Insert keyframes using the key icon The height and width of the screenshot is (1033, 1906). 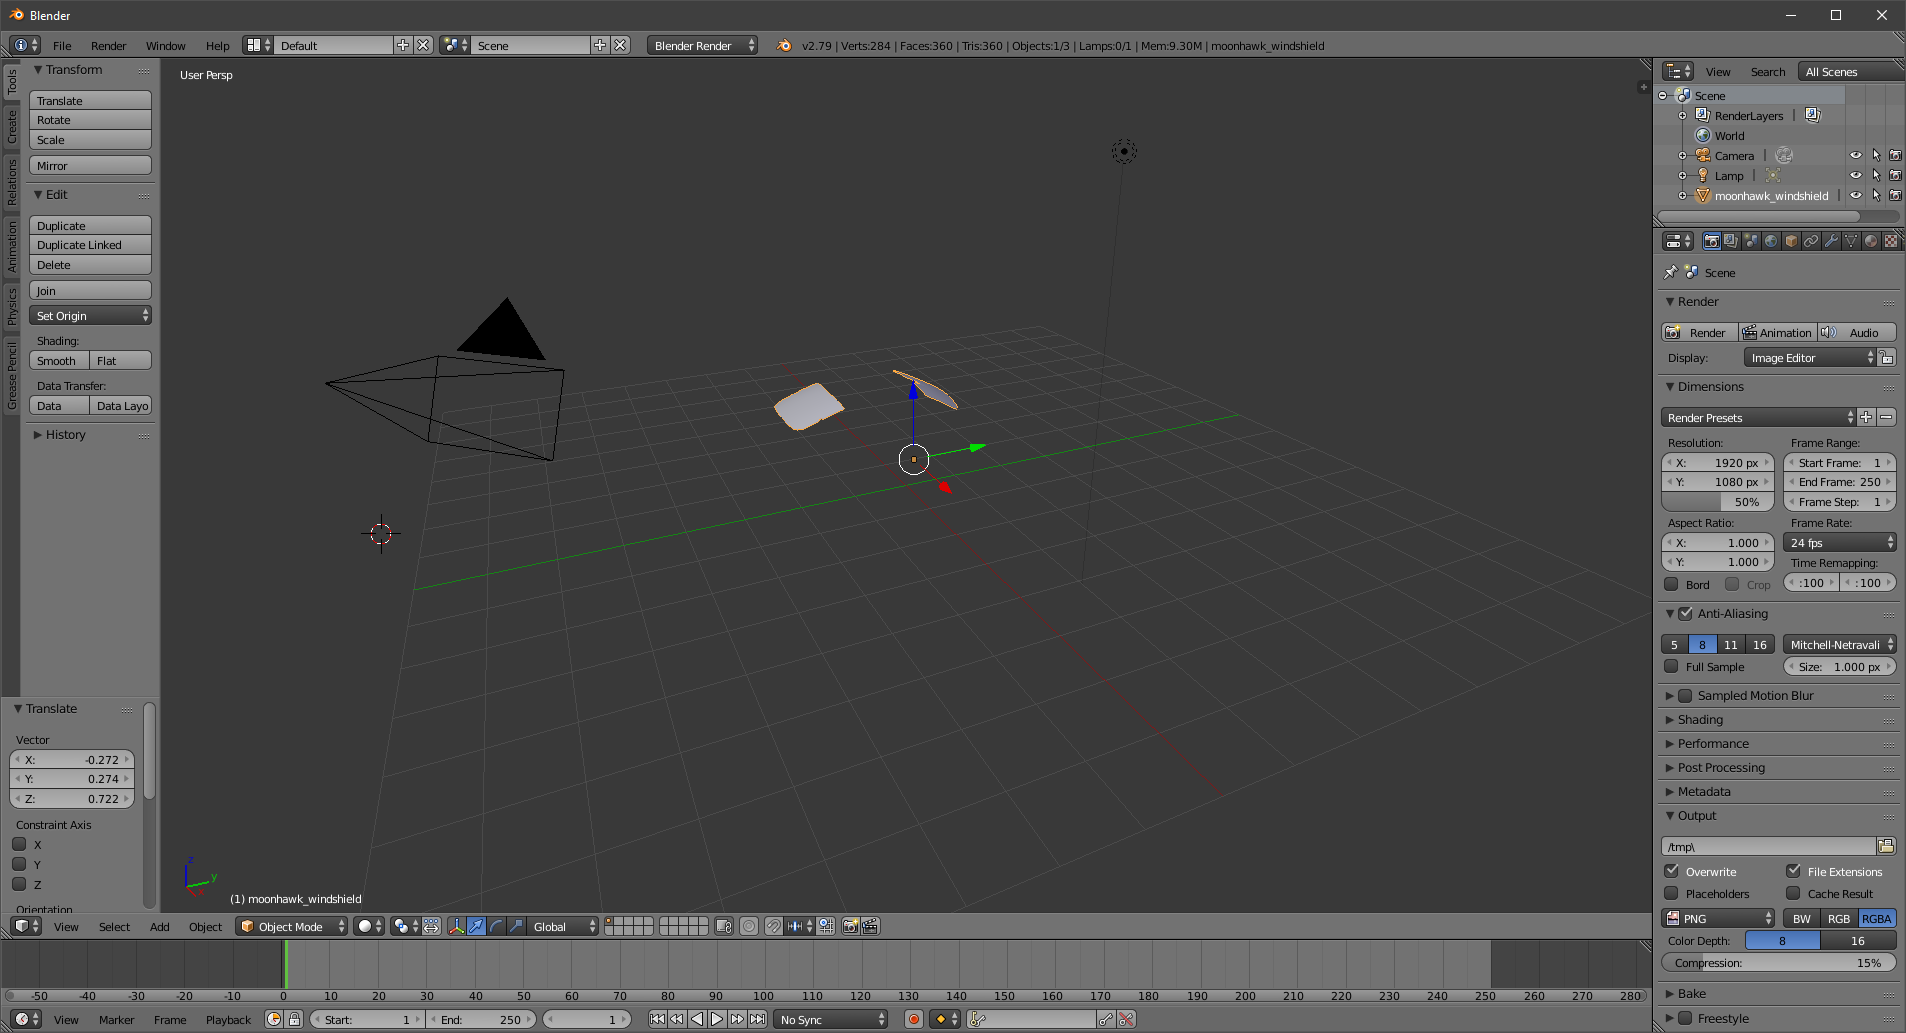[1106, 1019]
